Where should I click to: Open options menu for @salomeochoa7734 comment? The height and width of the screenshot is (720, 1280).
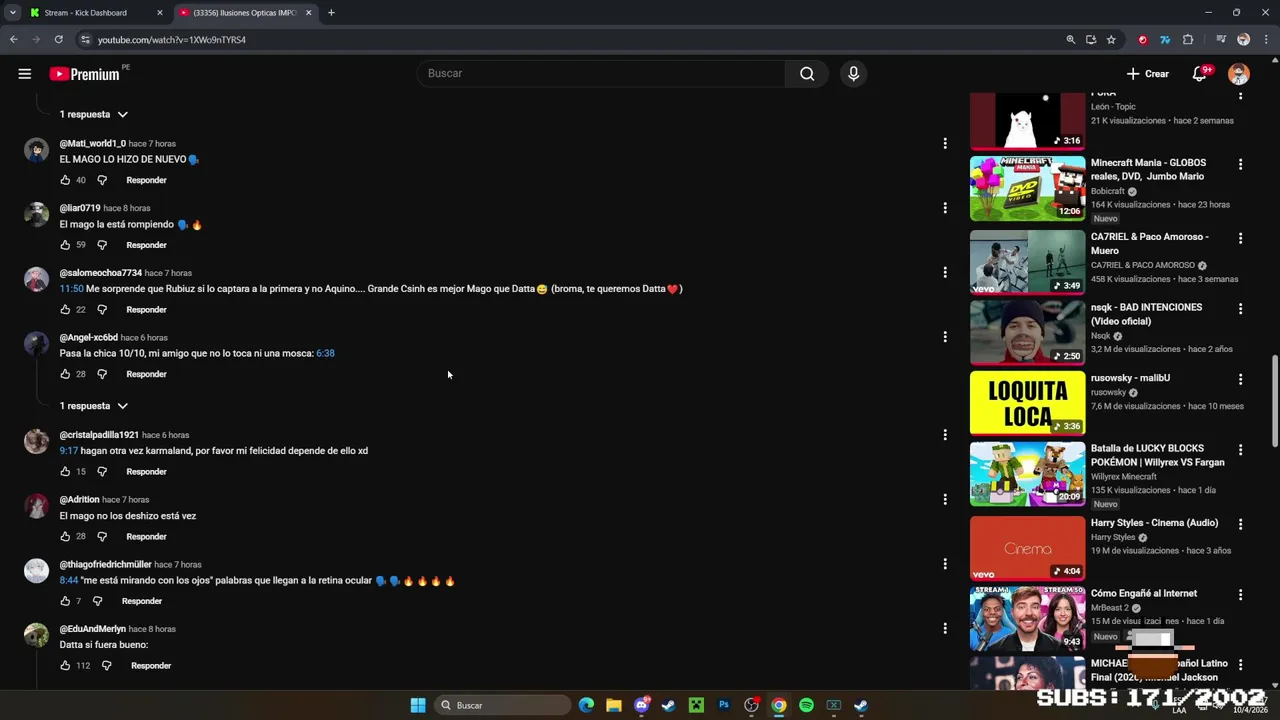pyautogui.click(x=945, y=272)
